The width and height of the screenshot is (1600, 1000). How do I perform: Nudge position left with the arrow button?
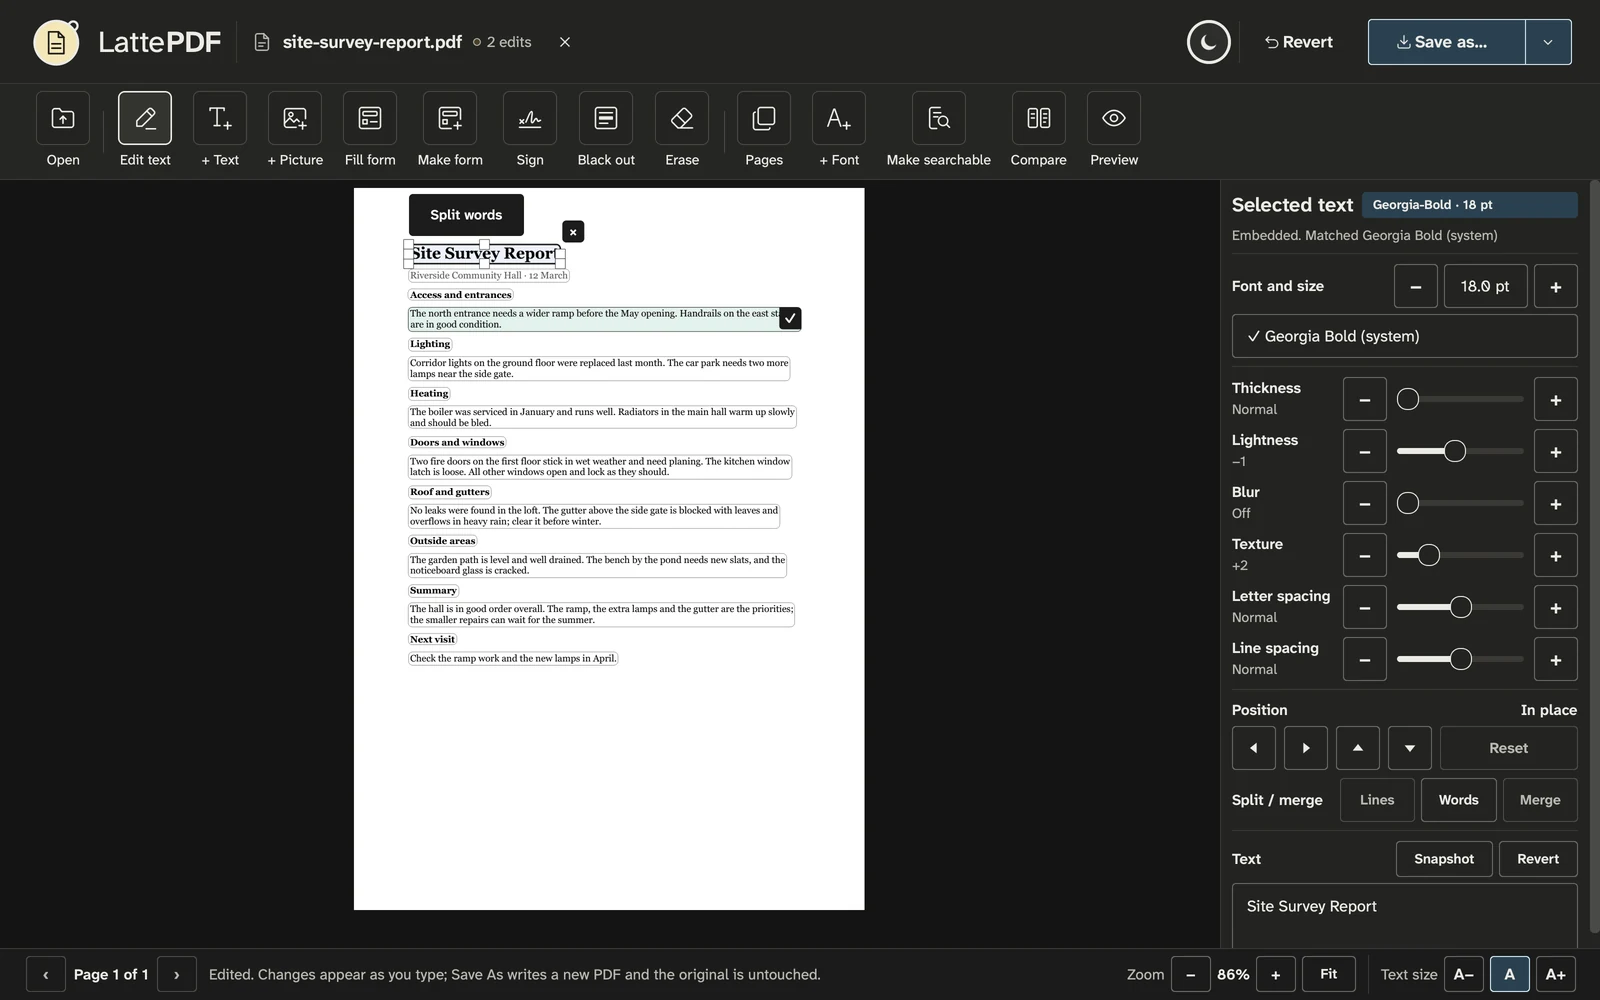(x=1254, y=748)
